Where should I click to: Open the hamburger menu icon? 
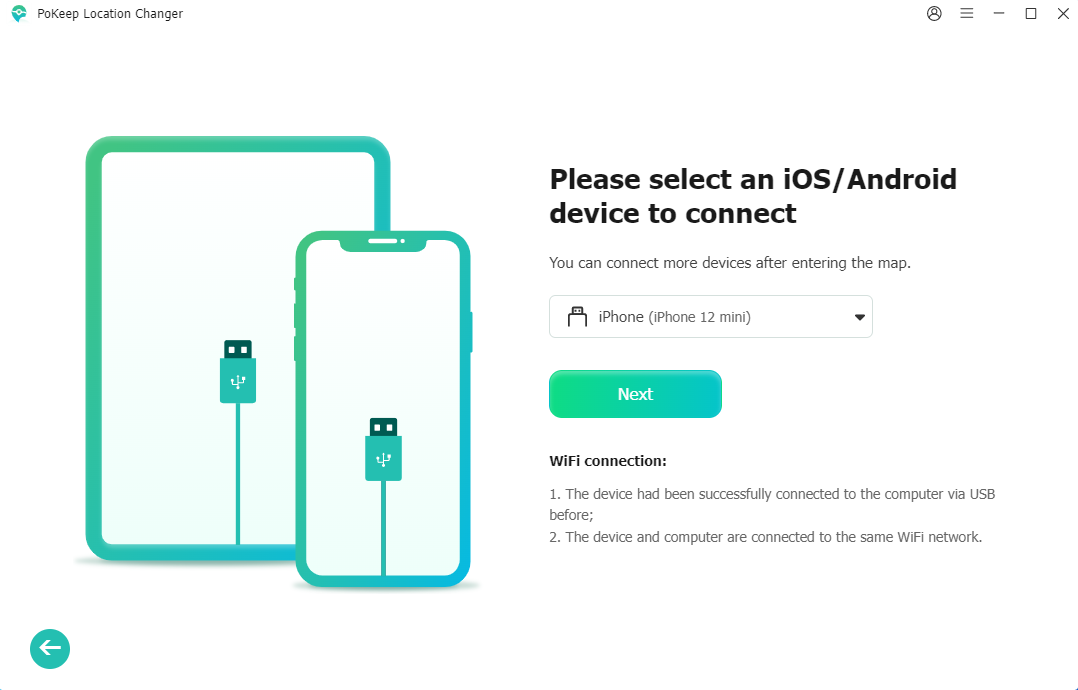(967, 14)
